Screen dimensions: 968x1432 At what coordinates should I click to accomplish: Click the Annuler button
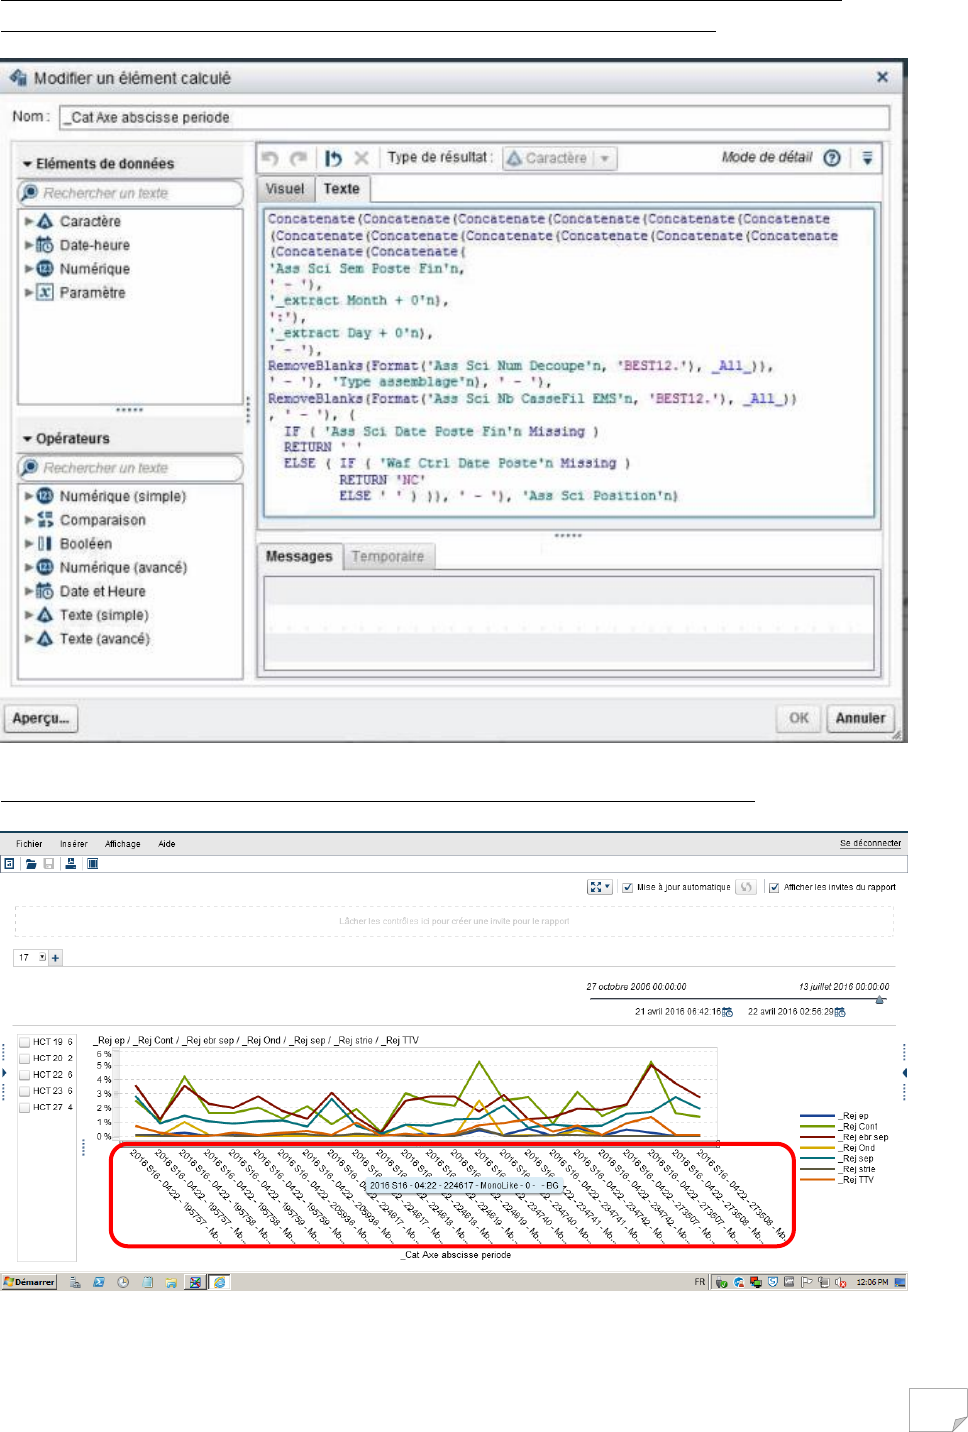click(x=860, y=719)
